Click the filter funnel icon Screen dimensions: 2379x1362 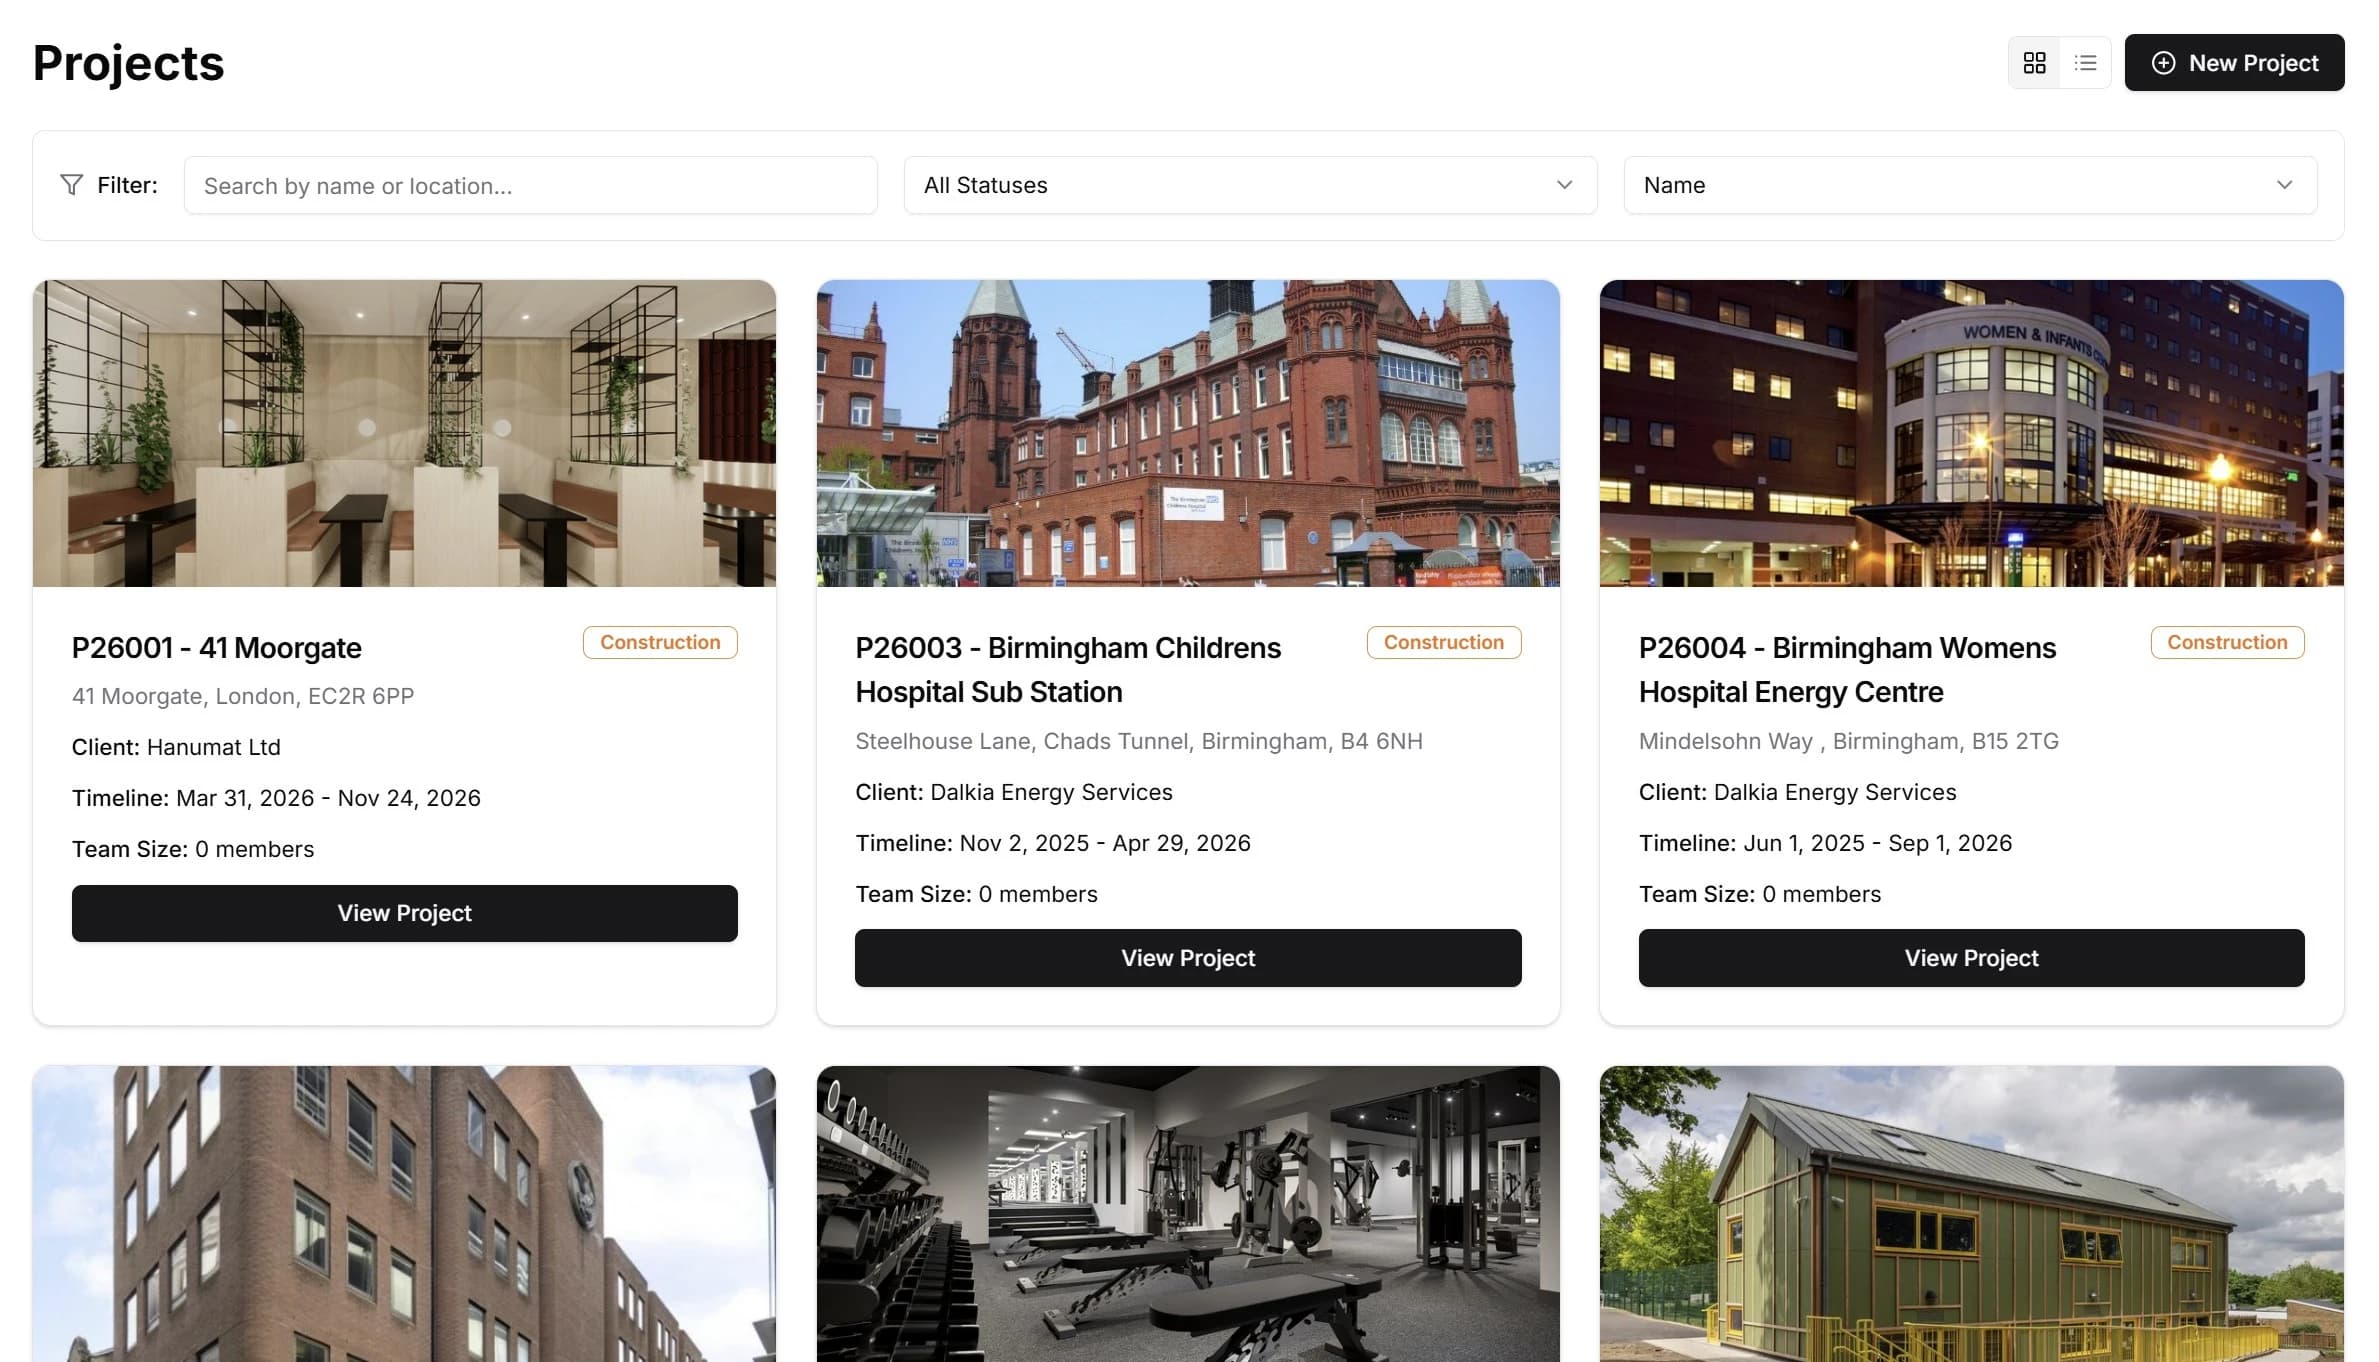click(70, 184)
